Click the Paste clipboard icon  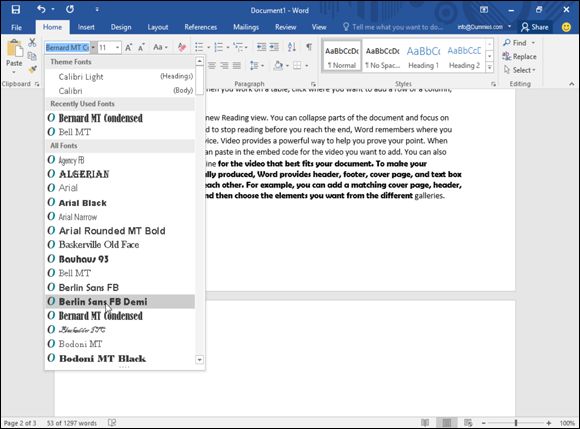14,48
